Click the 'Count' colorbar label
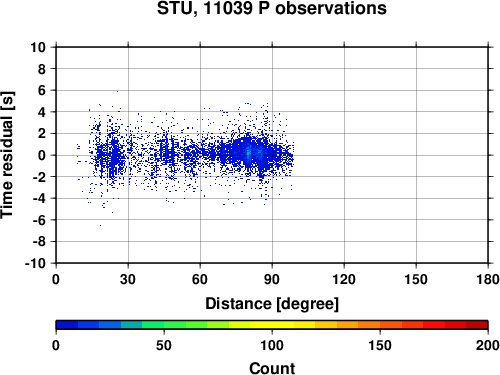This screenshot has width=500, height=375. coord(272,368)
